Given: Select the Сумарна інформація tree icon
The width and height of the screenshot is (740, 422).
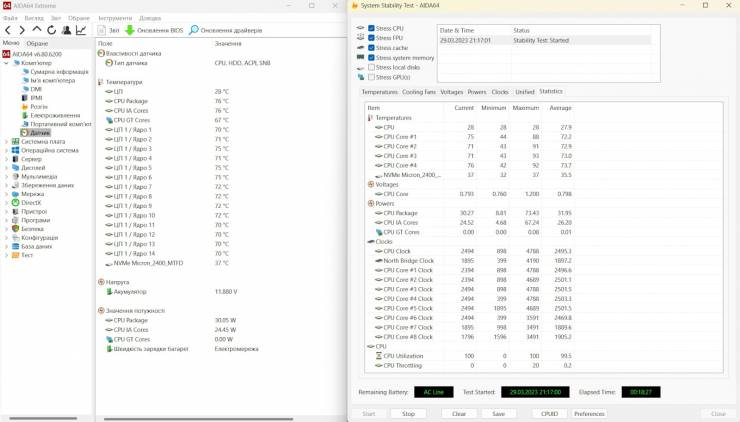Looking at the screenshot, I should click(x=26, y=72).
